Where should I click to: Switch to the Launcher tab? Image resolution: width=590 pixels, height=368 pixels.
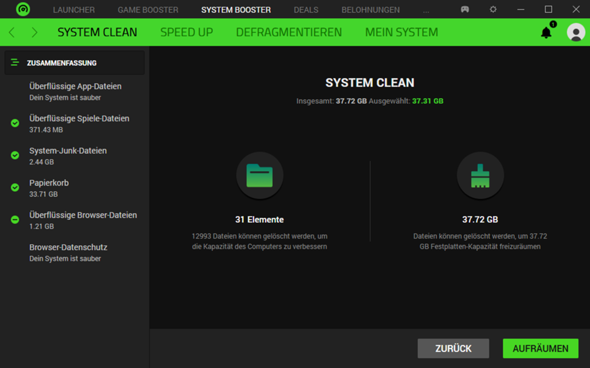[x=74, y=10]
